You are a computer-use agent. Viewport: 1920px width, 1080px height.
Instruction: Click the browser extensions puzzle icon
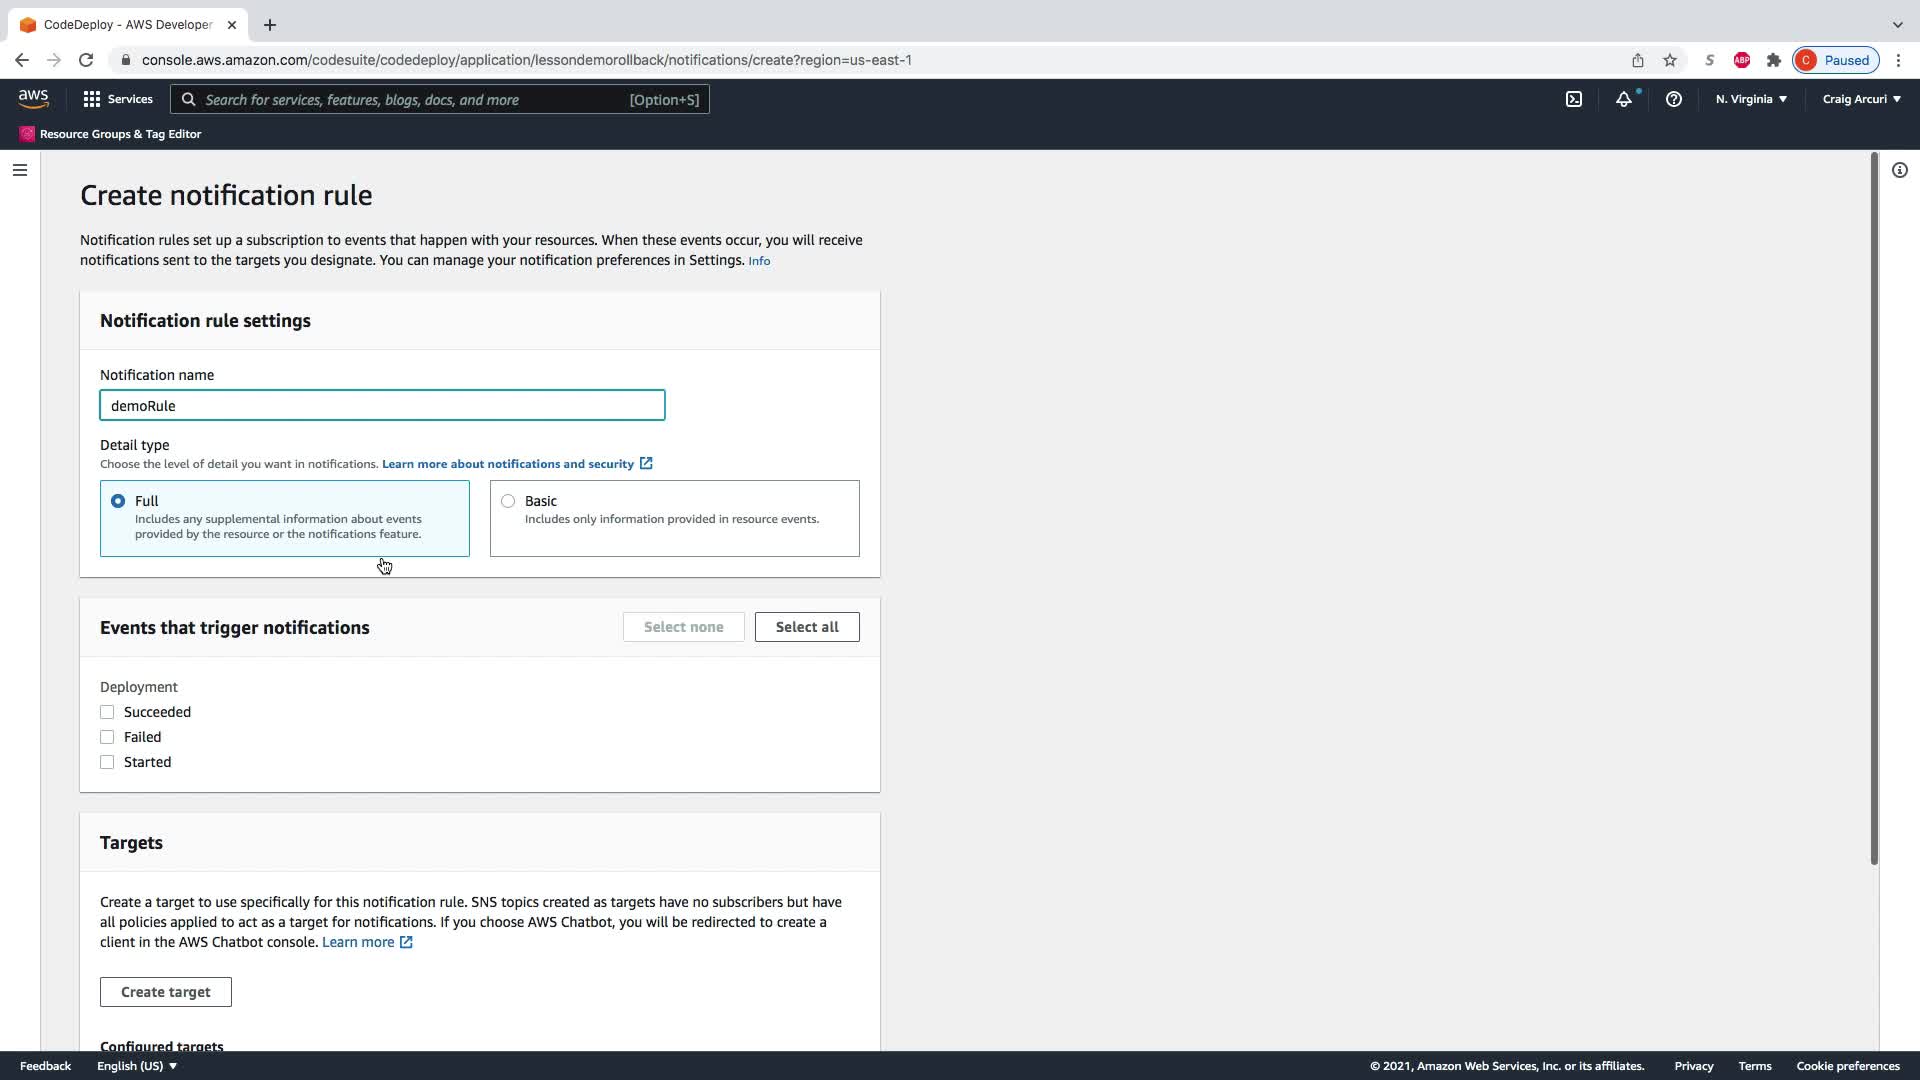pos(1774,60)
